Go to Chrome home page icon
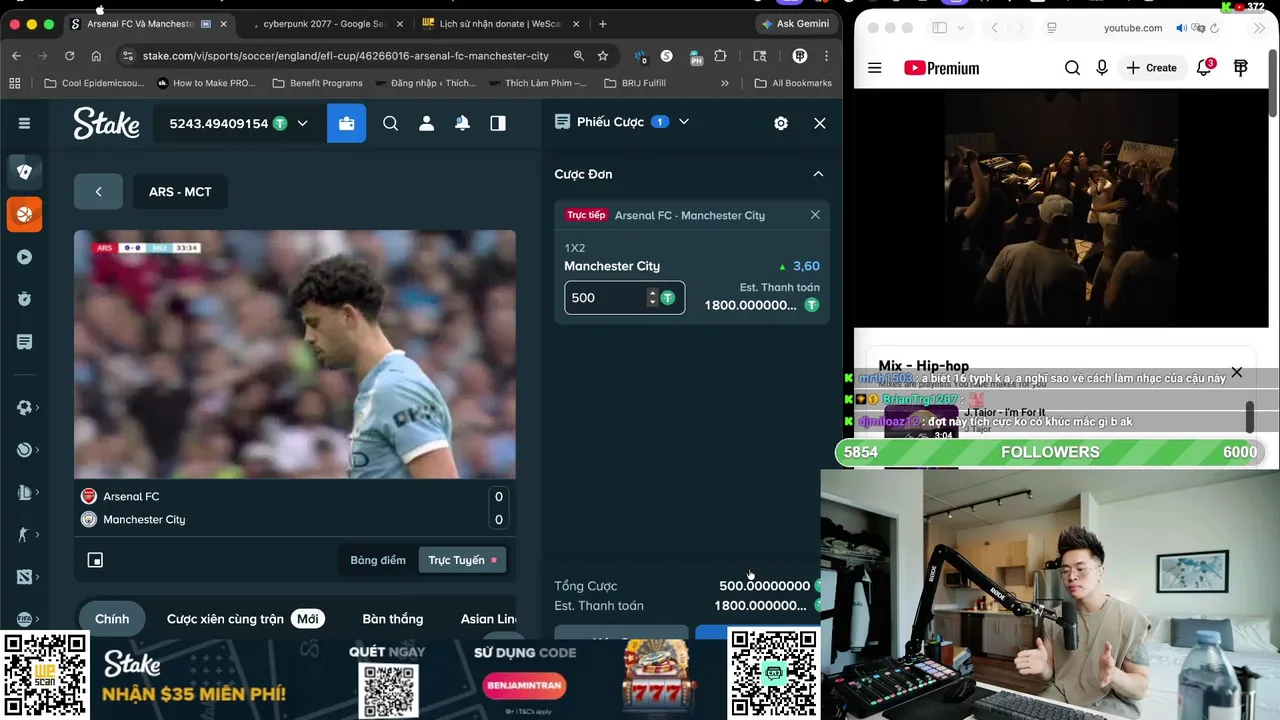1280x720 pixels. pyautogui.click(x=96, y=56)
